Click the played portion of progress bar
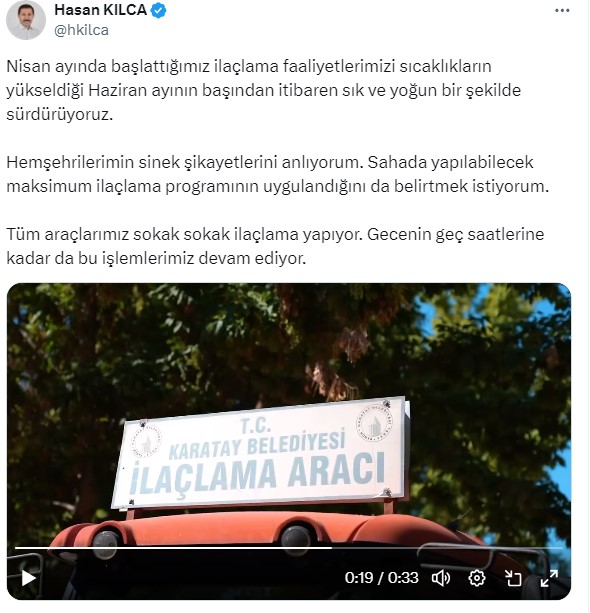Screen dimensions: 590x613 173,548
